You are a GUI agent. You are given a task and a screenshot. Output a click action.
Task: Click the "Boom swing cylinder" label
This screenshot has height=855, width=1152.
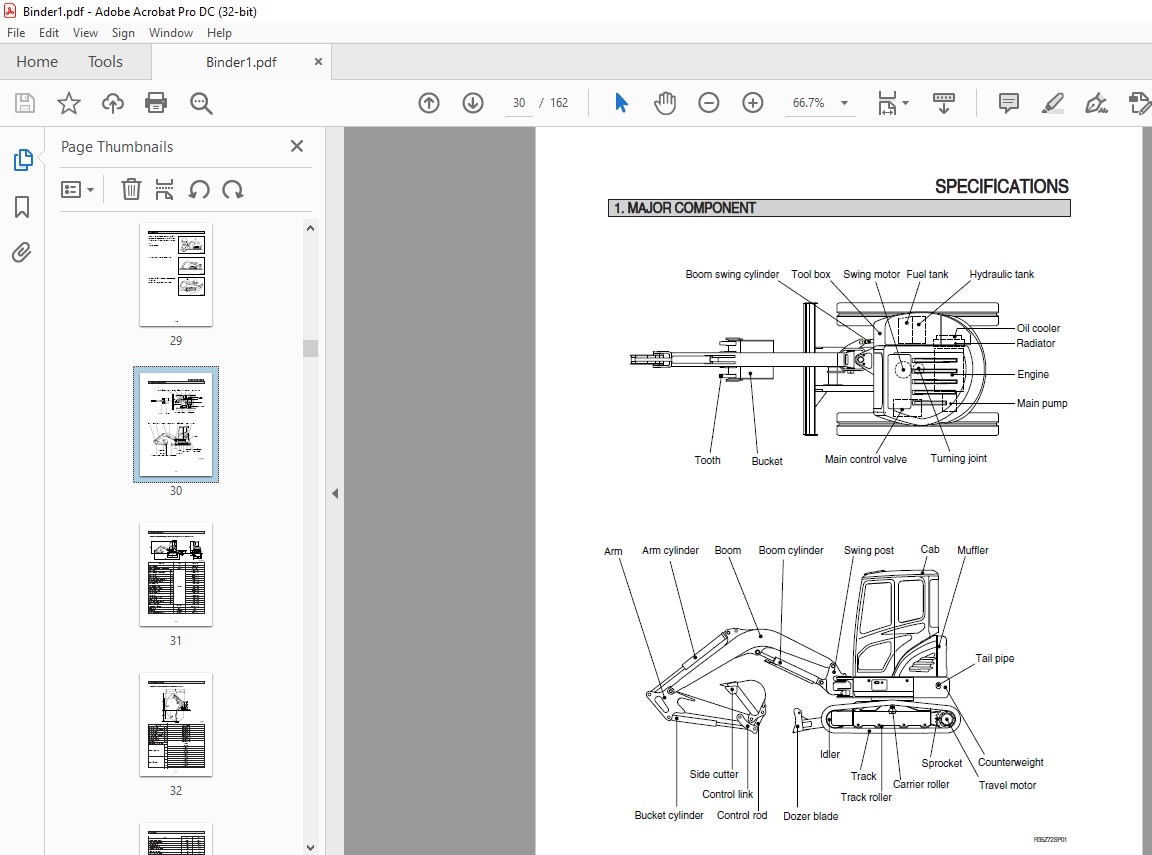click(x=732, y=275)
